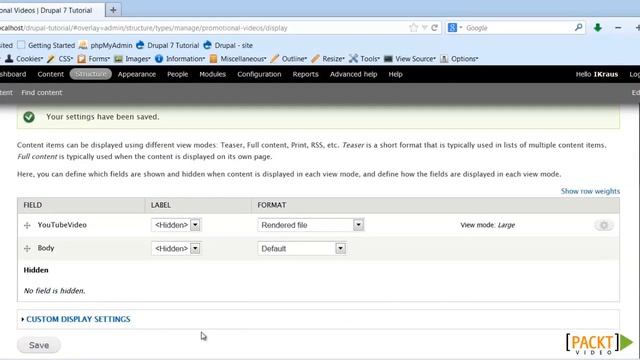Grab the Body row drag handle
The height and width of the screenshot is (360, 640).
[27, 249]
